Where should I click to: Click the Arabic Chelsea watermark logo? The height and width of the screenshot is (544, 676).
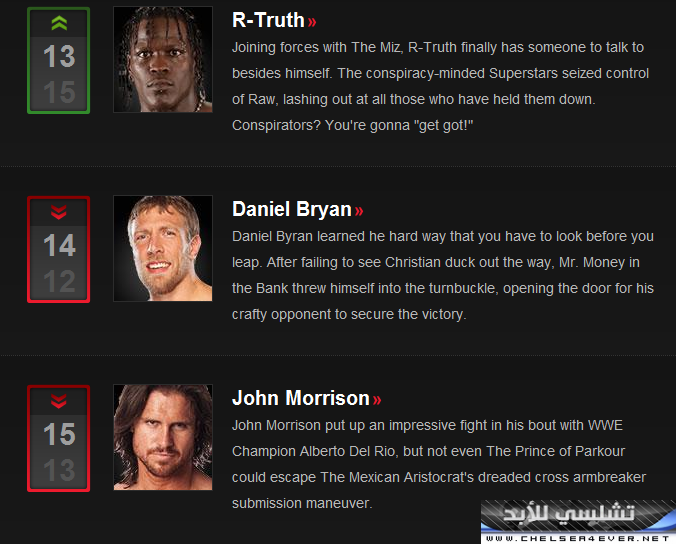coord(568,513)
